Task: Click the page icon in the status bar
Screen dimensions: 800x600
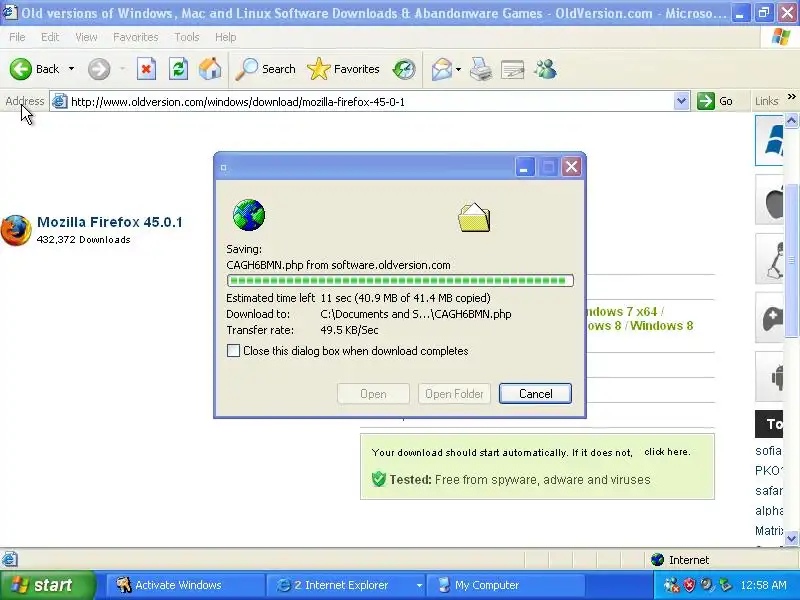Action: pos(10,559)
